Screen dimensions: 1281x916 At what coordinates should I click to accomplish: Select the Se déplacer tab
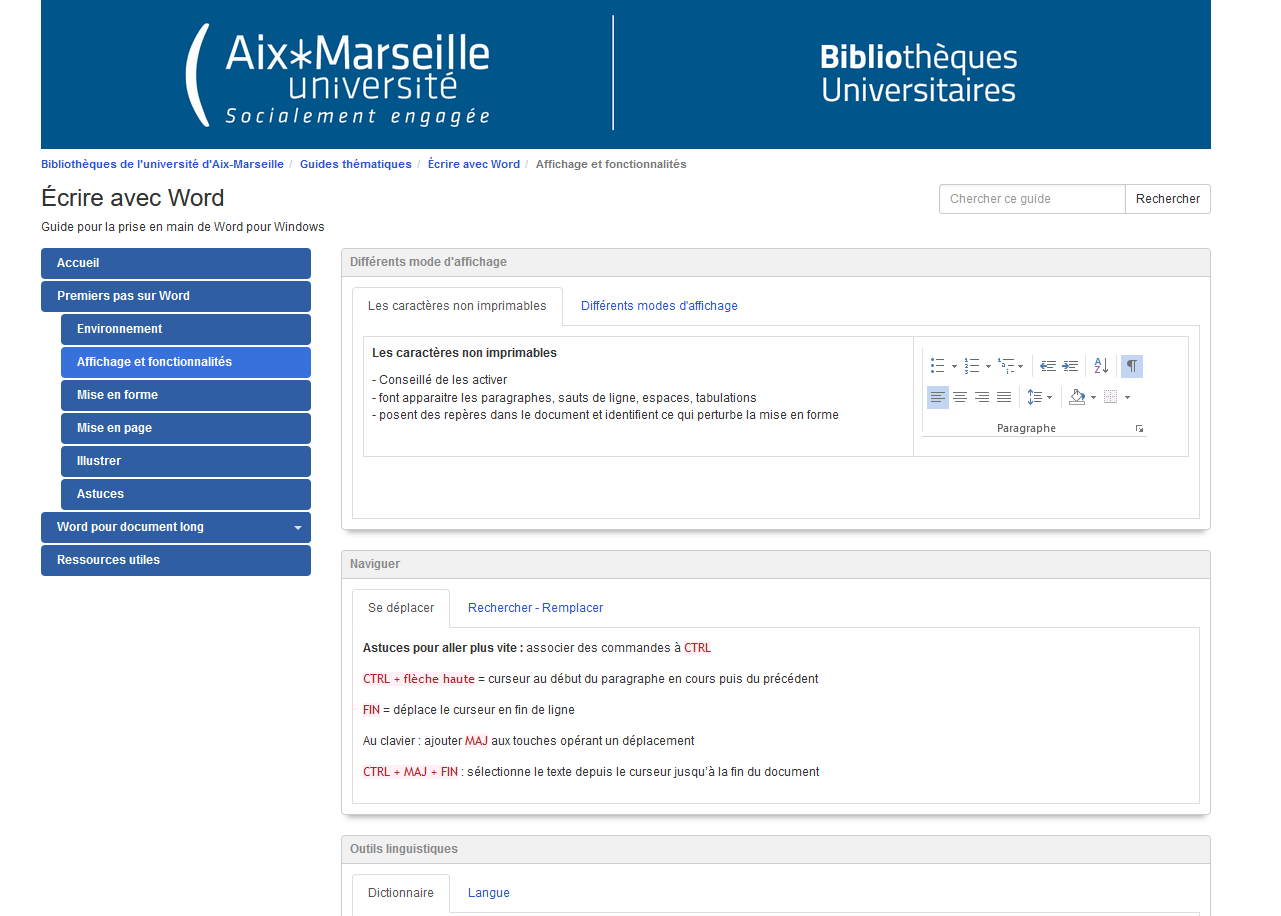(x=401, y=608)
